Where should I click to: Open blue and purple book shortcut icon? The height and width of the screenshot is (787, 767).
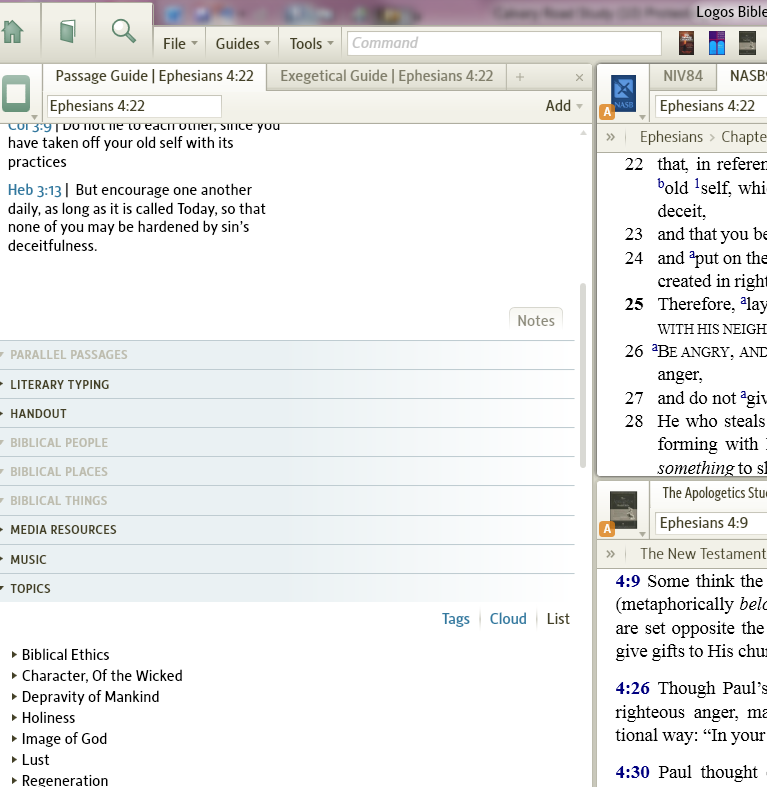[717, 43]
